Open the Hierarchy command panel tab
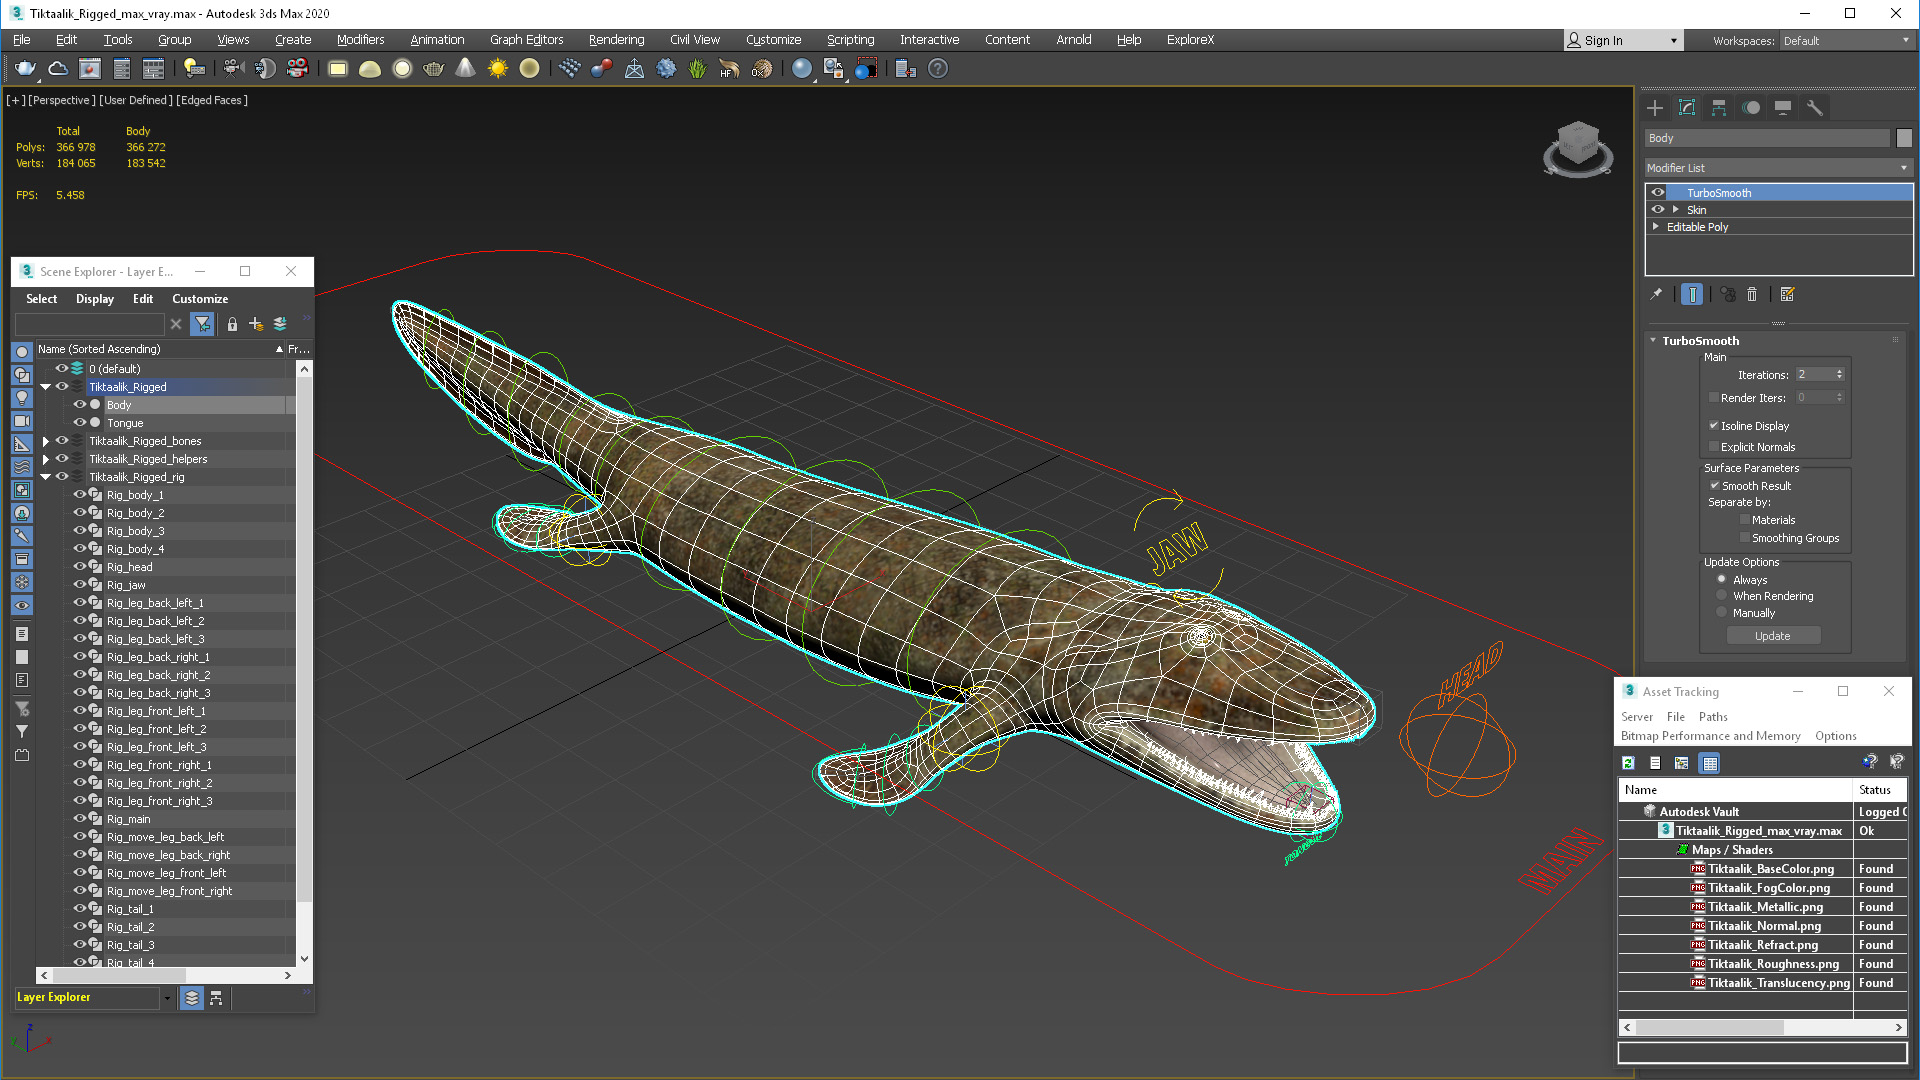 pyautogui.click(x=1719, y=108)
